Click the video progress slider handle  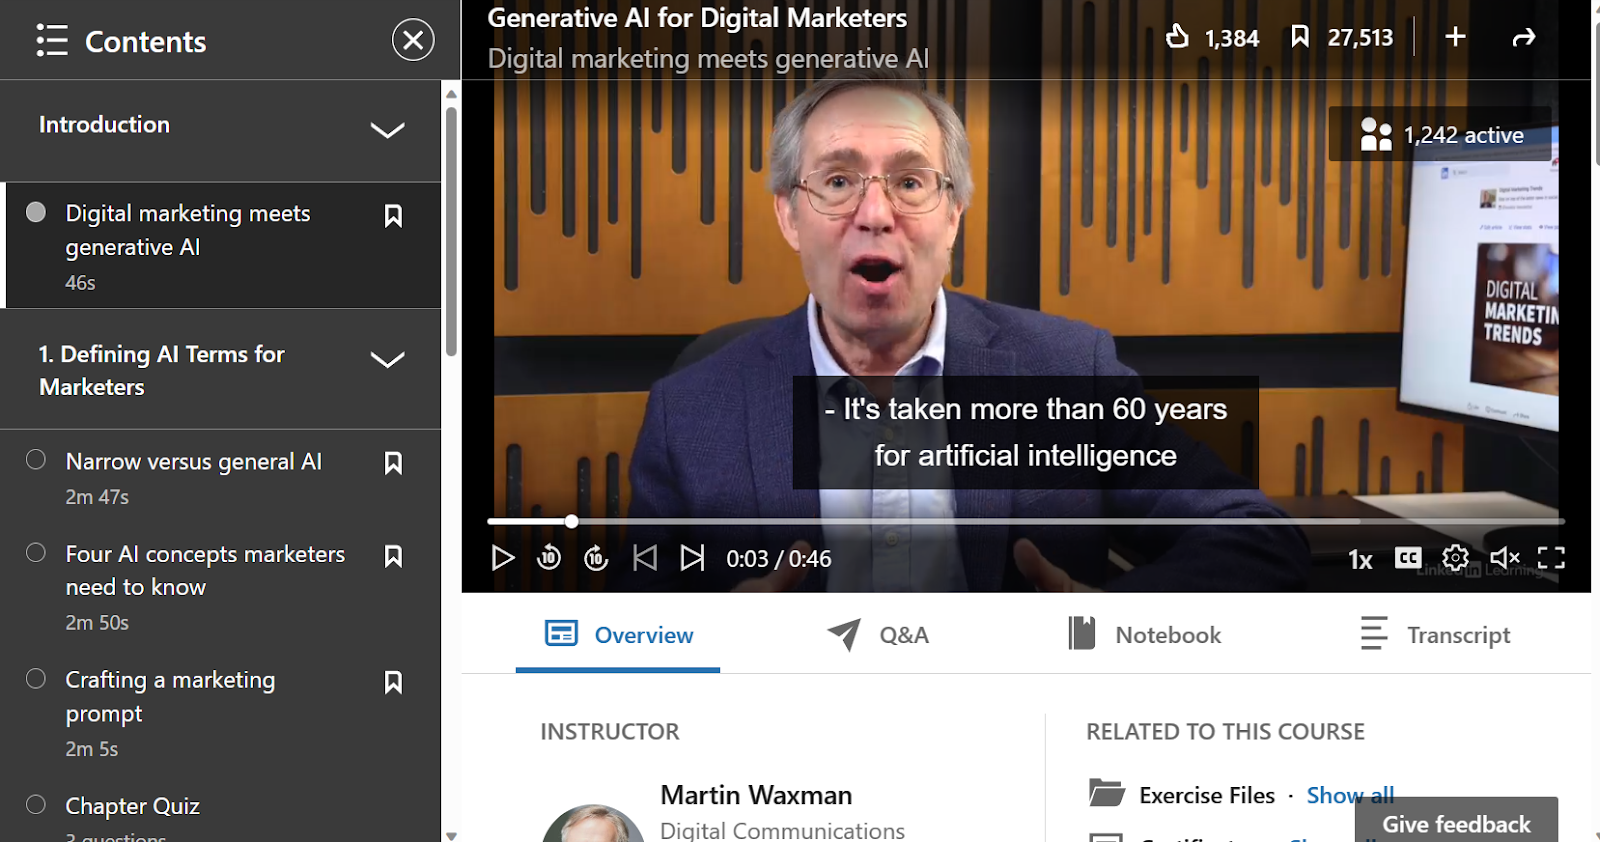pyautogui.click(x=571, y=521)
